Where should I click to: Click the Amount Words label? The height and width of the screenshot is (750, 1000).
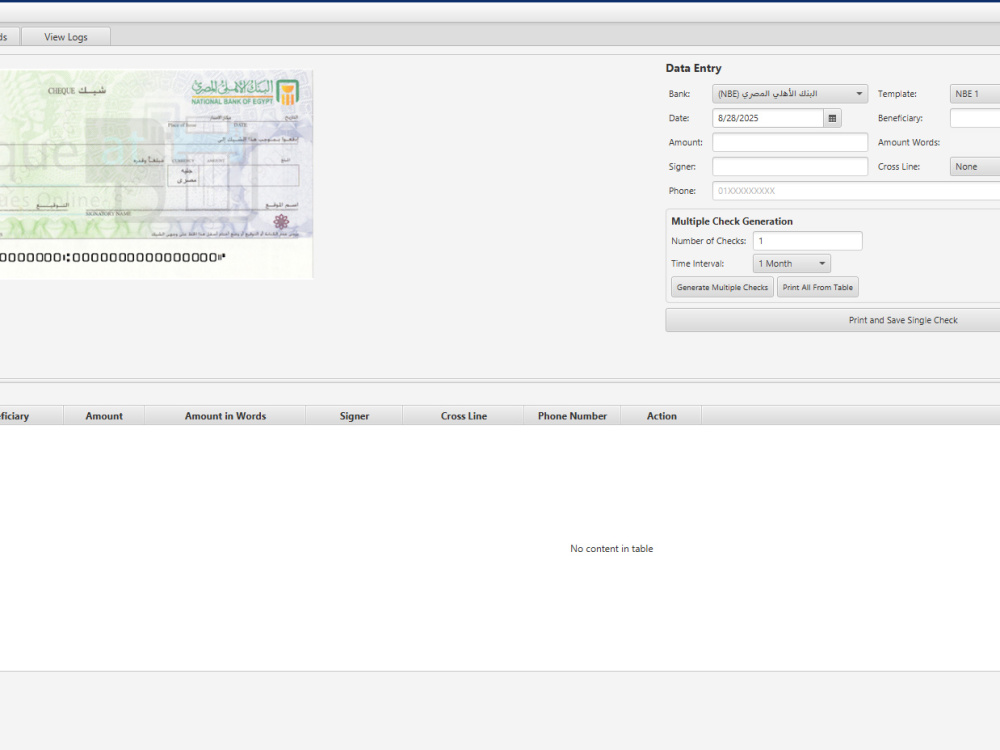tap(909, 142)
